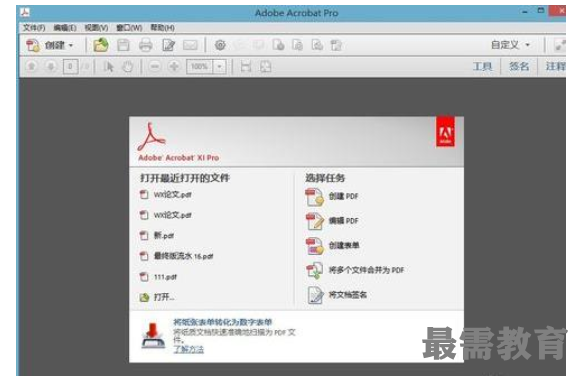
Task: Open recent file 最终版流水 16.pdf
Action: (176, 256)
